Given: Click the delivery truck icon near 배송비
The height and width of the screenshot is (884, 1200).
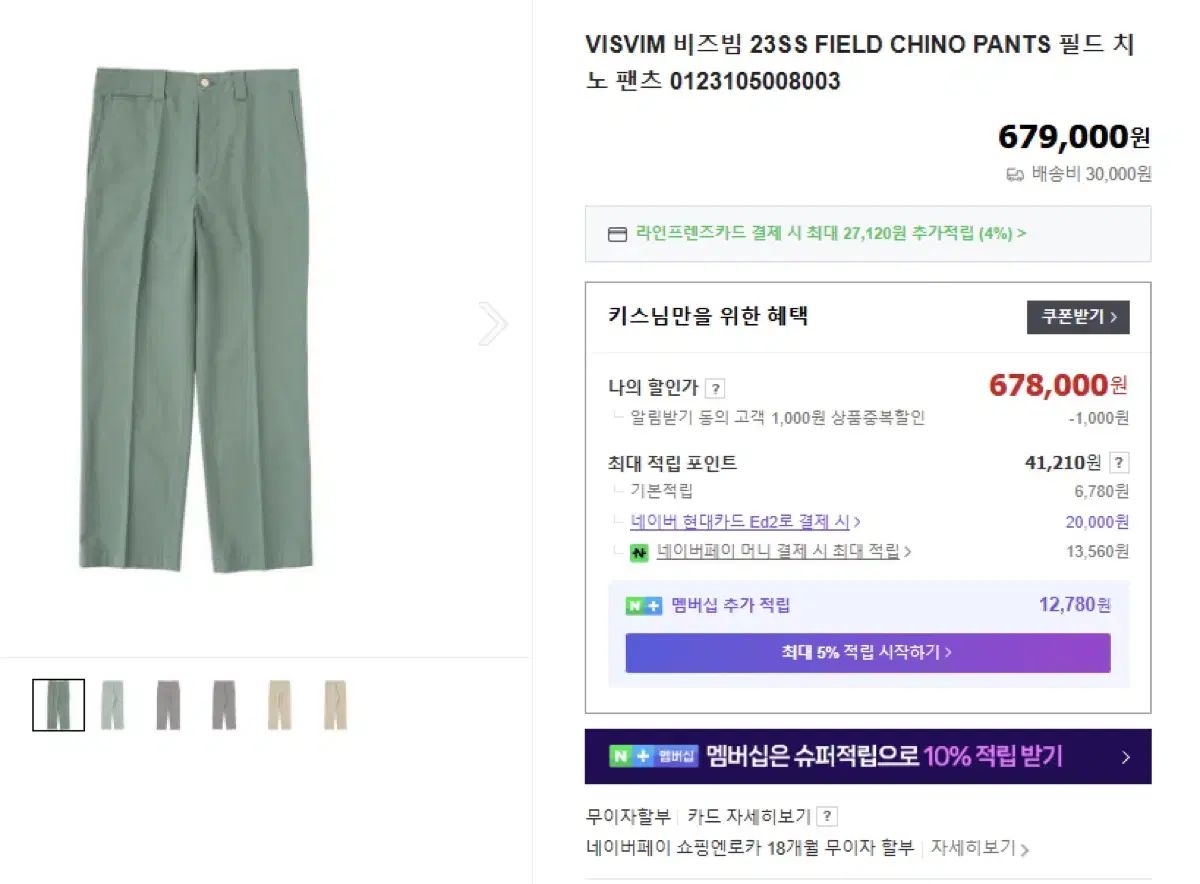Looking at the screenshot, I should (x=1015, y=174).
